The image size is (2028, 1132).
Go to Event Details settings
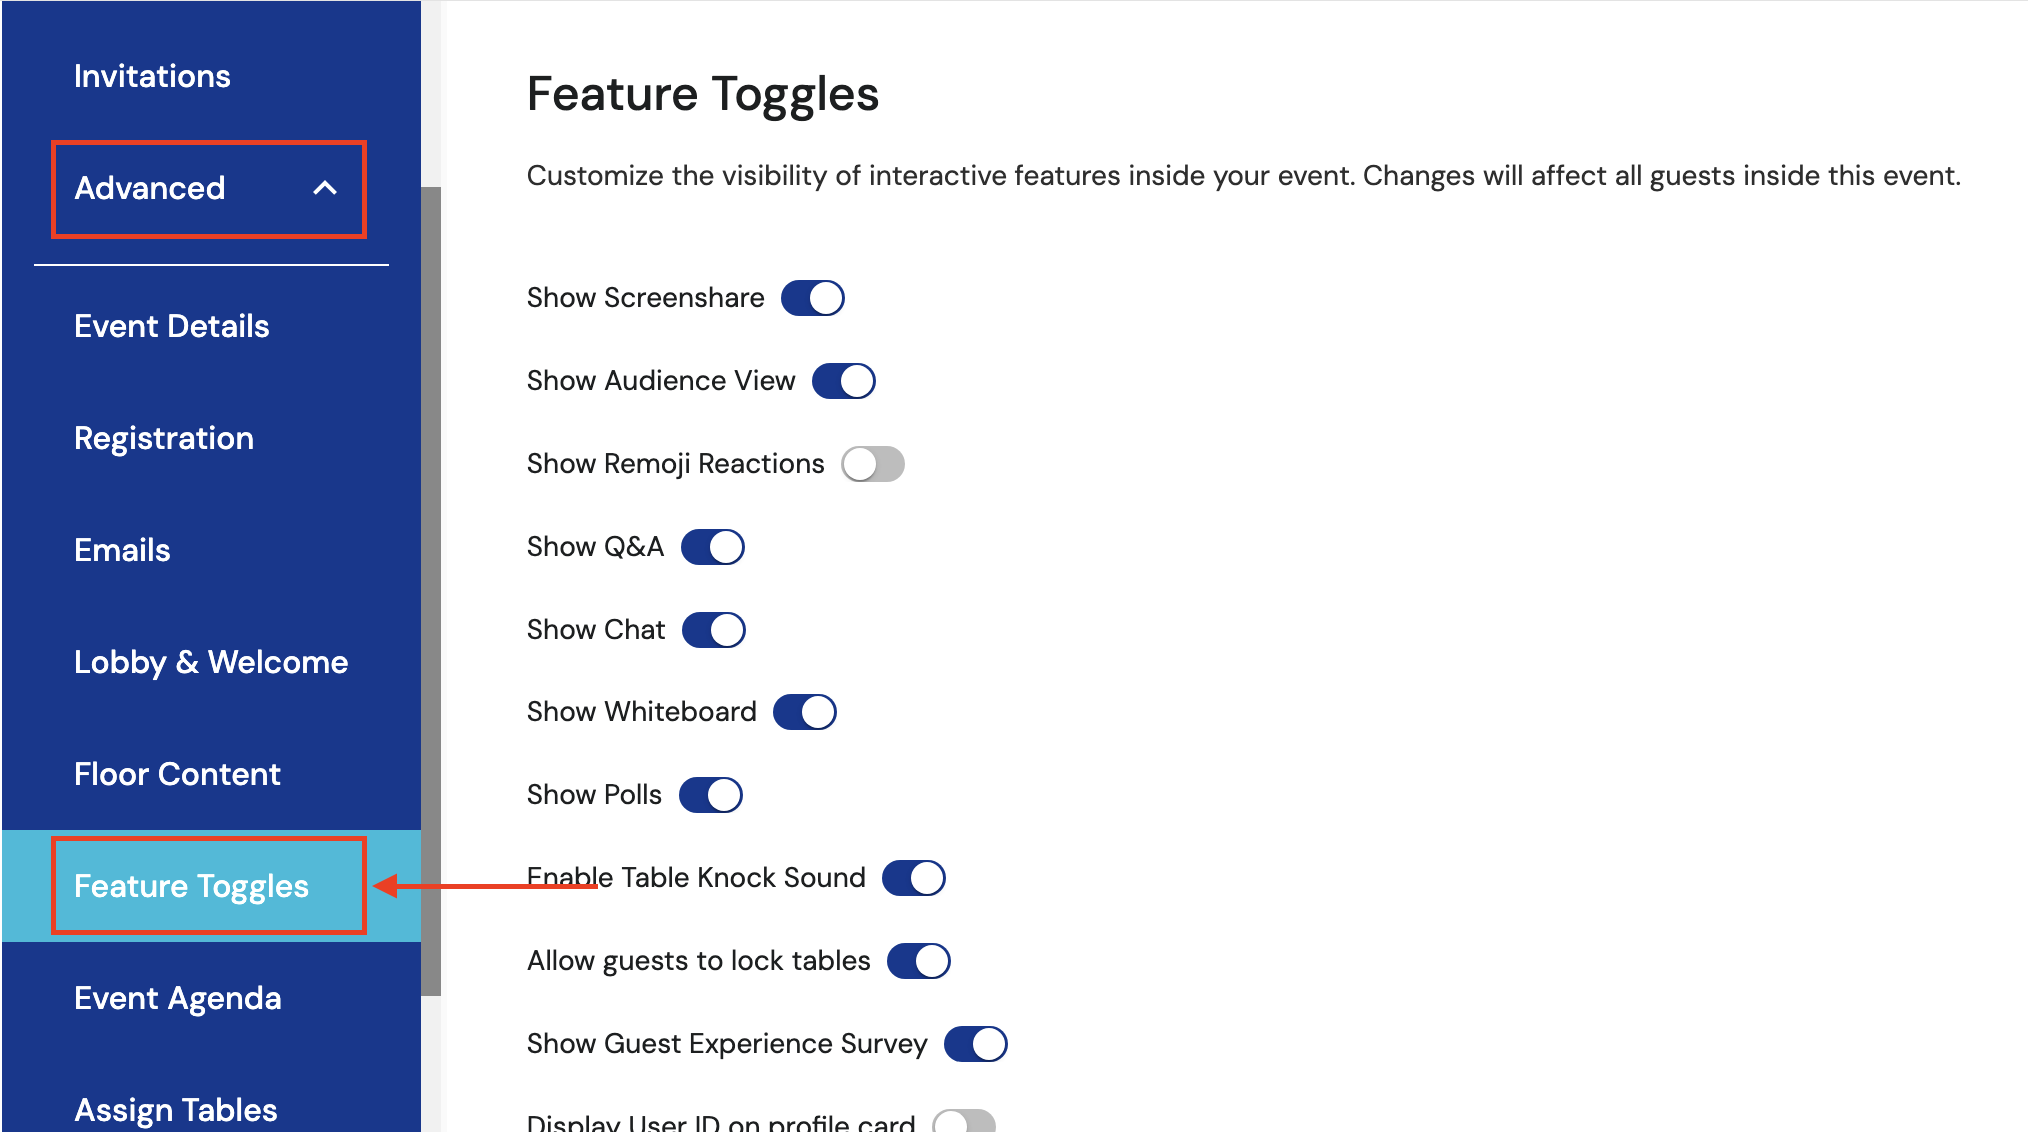click(x=171, y=326)
